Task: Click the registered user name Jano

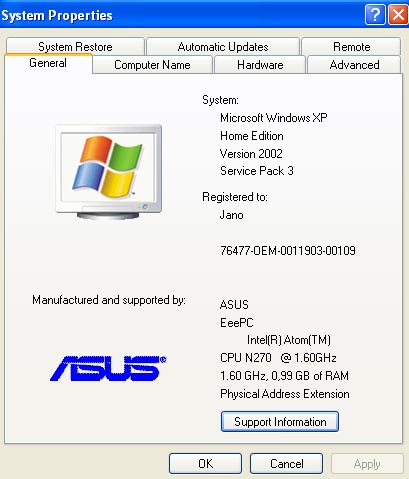Action: (x=231, y=215)
